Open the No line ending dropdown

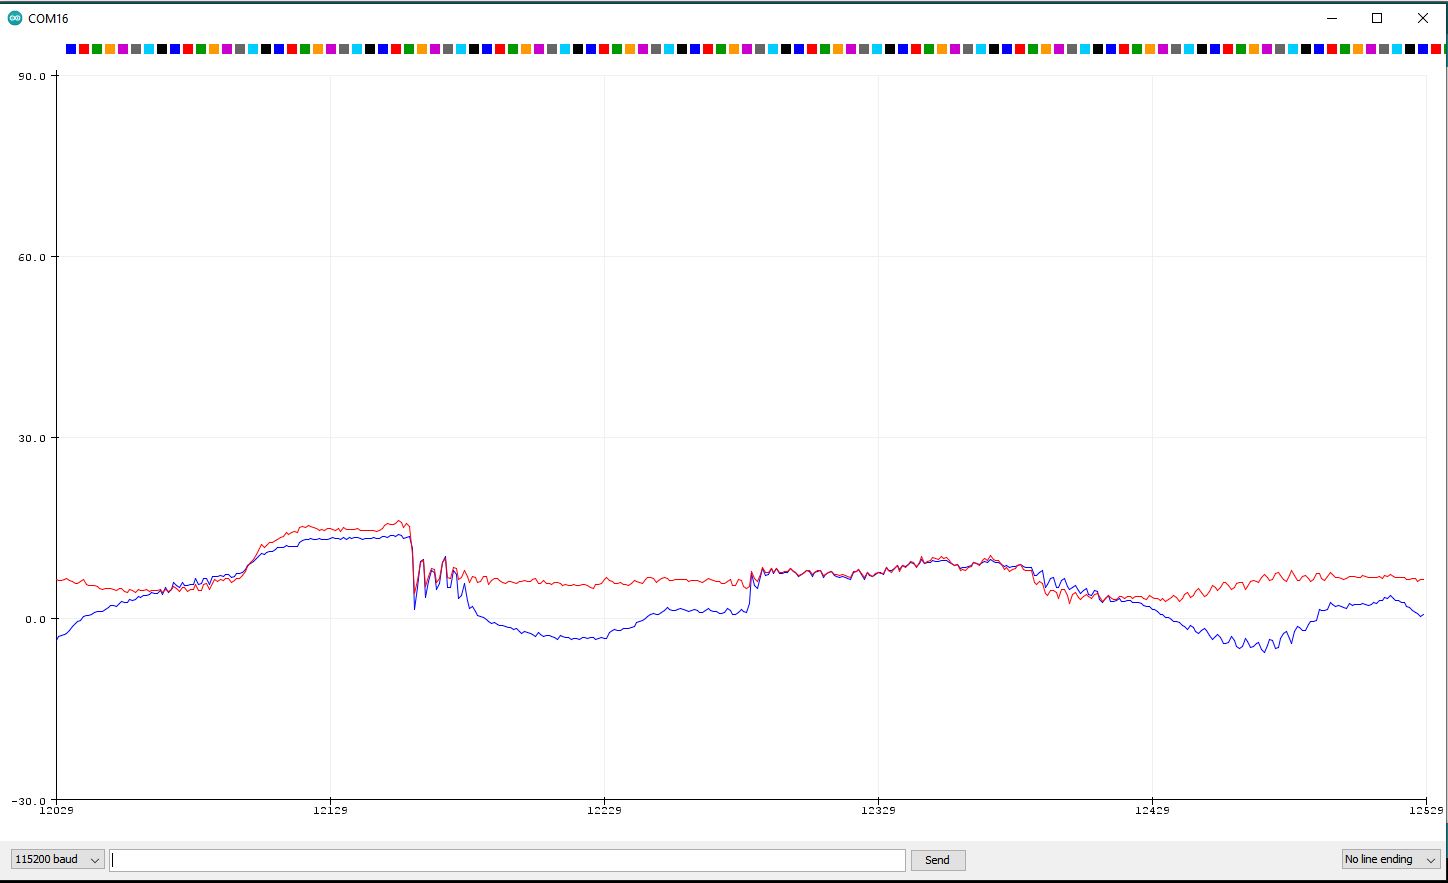(x=1390, y=859)
